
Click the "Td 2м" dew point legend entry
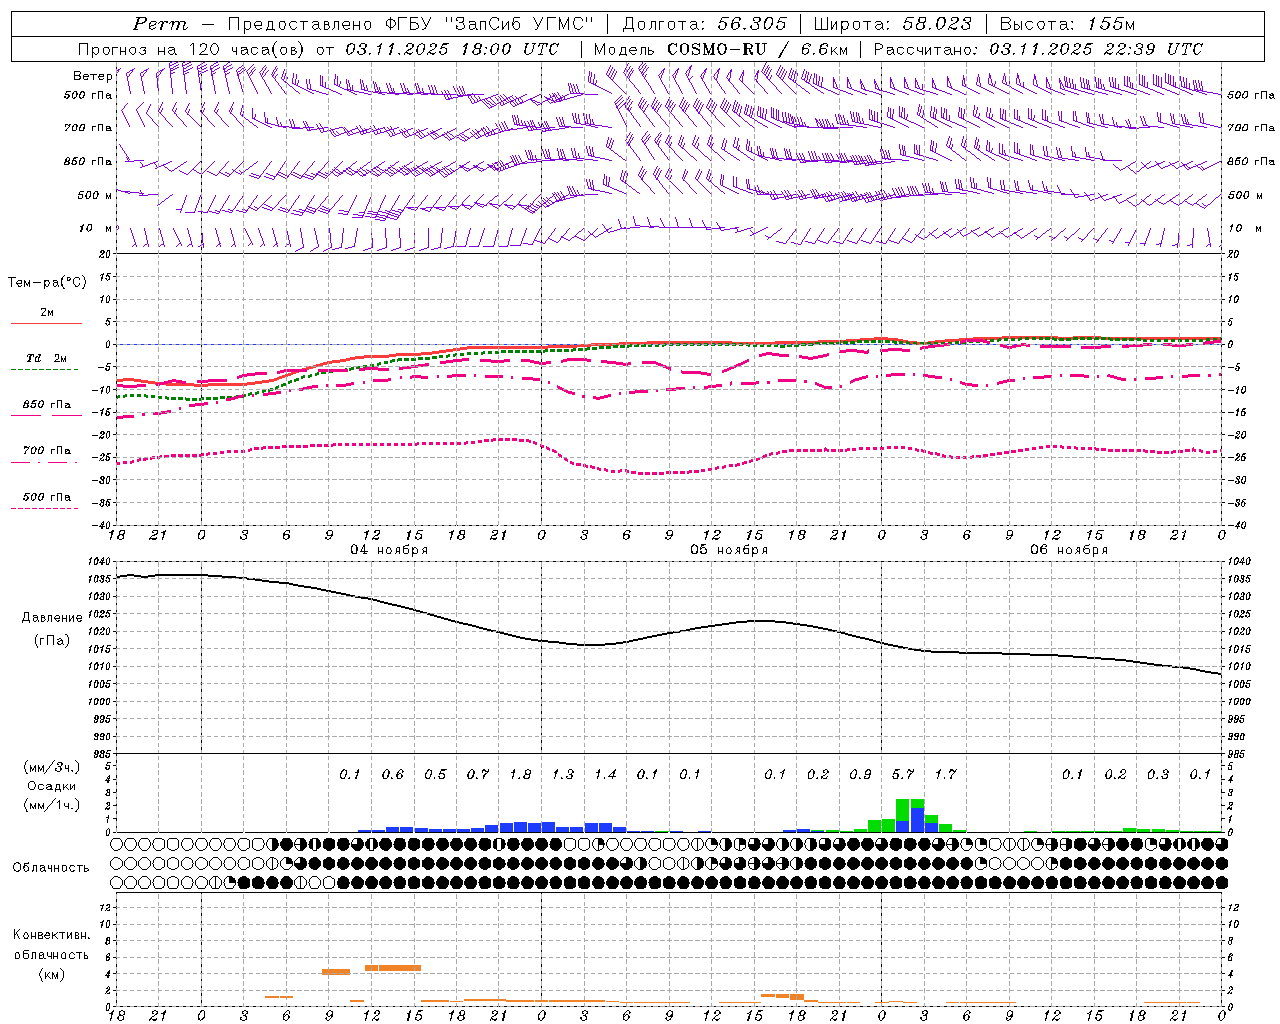(x=46, y=358)
